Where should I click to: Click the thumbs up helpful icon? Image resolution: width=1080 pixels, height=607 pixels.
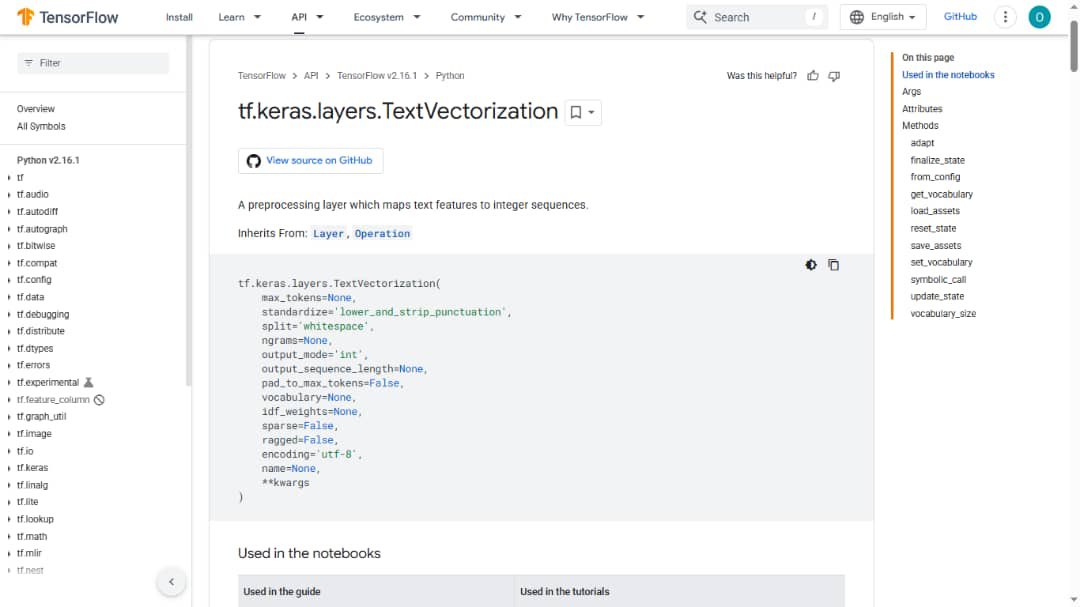tap(812, 75)
